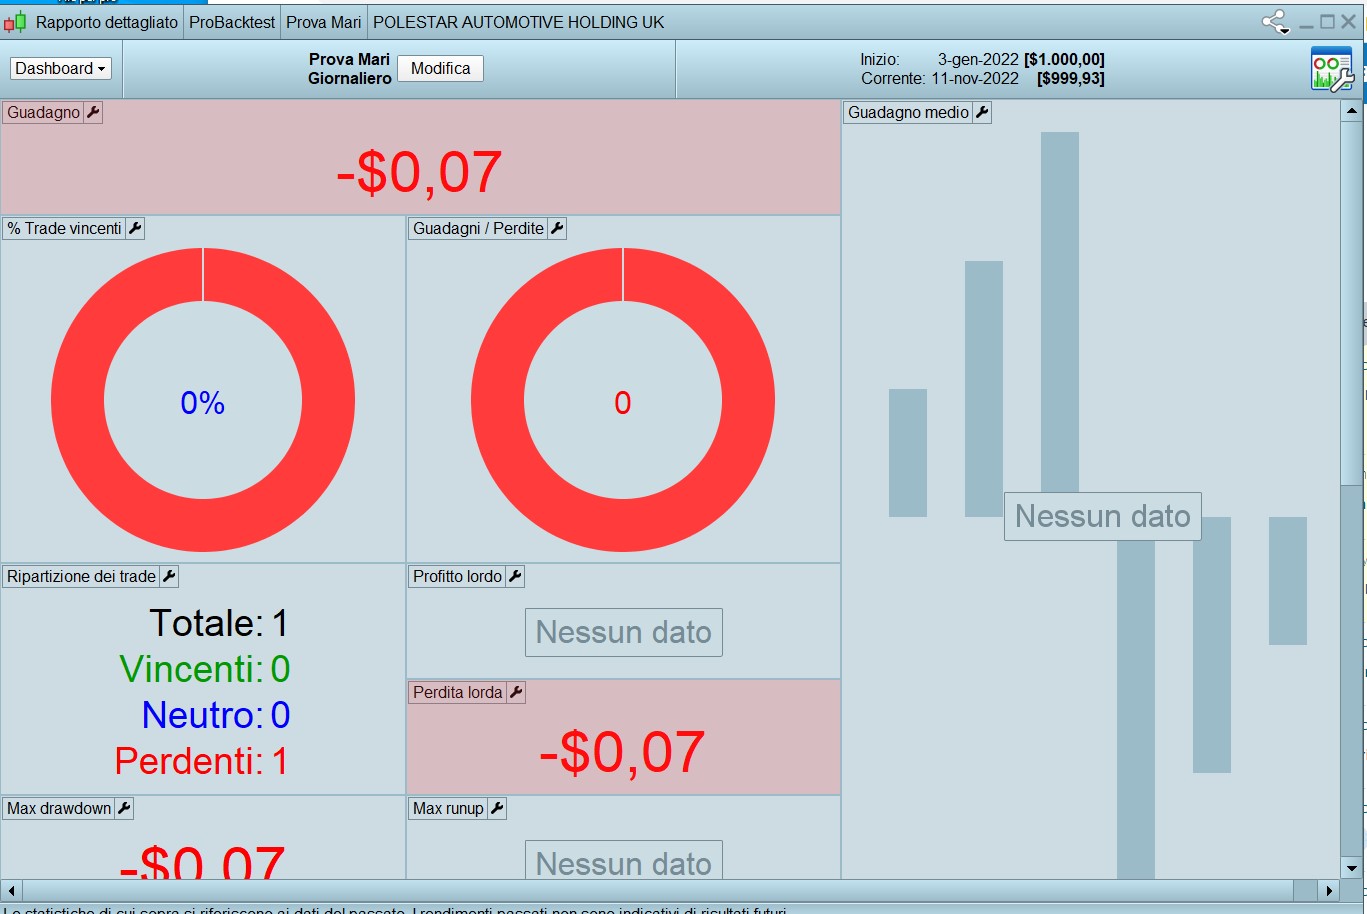Open the Perdita lorda wrench settings
Image resolution: width=1367 pixels, height=914 pixels.
tap(516, 693)
